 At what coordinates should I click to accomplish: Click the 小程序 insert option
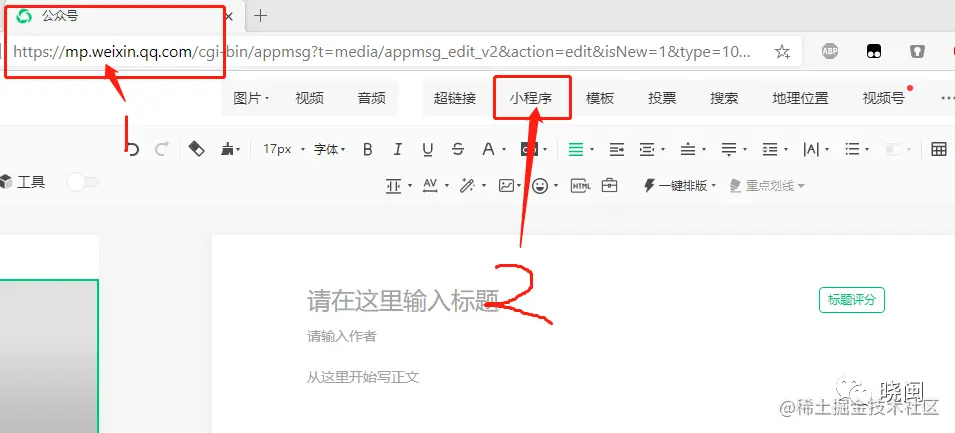pyautogui.click(x=531, y=98)
